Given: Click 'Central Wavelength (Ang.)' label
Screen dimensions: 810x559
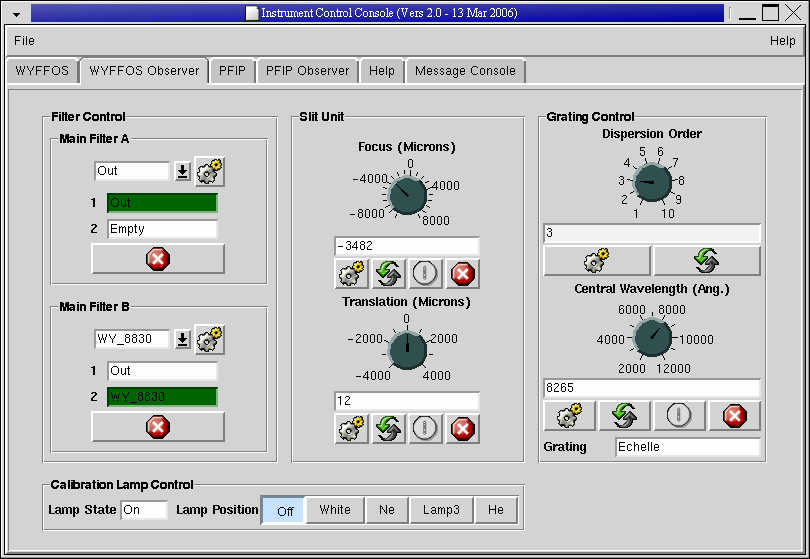Looking at the screenshot, I should pos(652,289).
